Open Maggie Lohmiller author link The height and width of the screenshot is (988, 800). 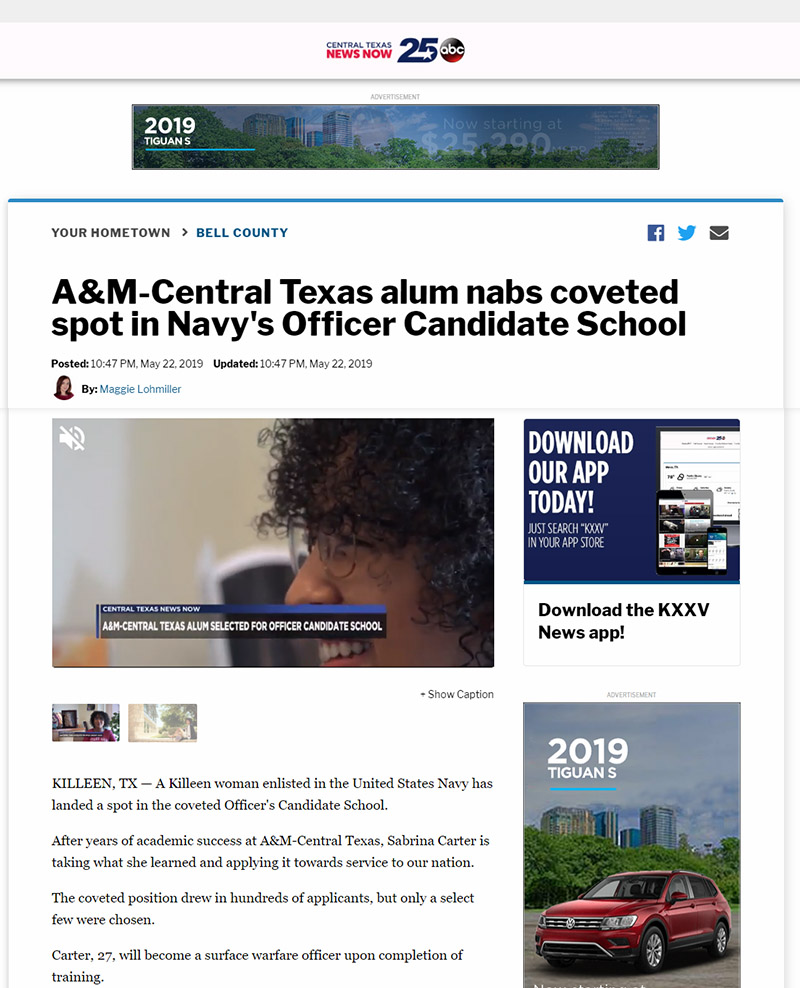[140, 389]
